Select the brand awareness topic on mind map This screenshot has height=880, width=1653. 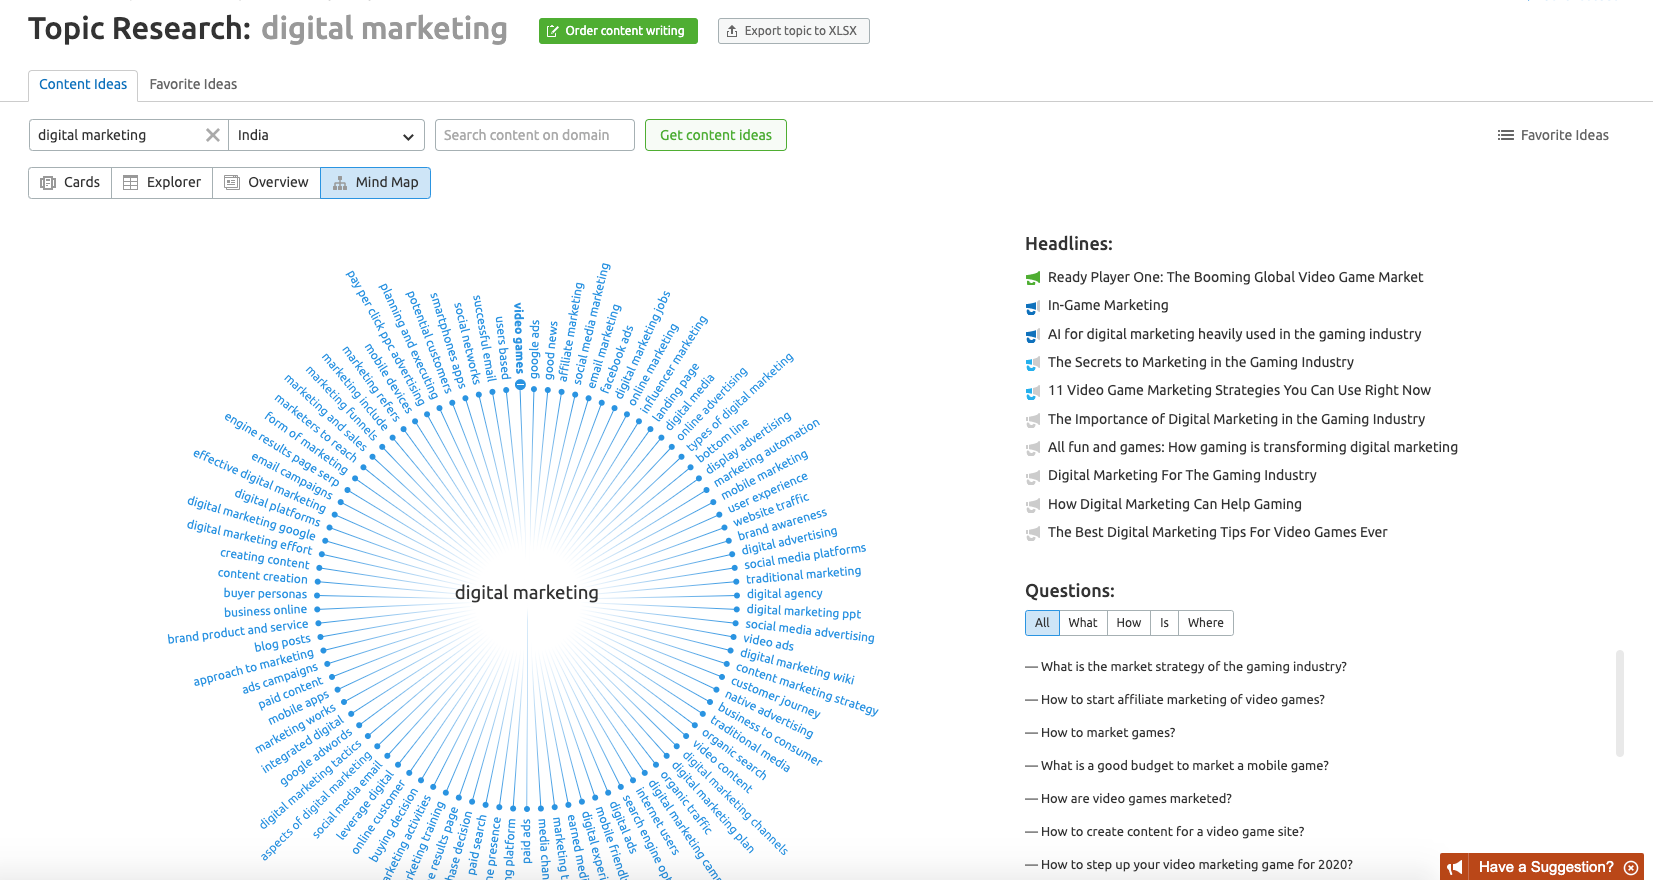tap(782, 525)
